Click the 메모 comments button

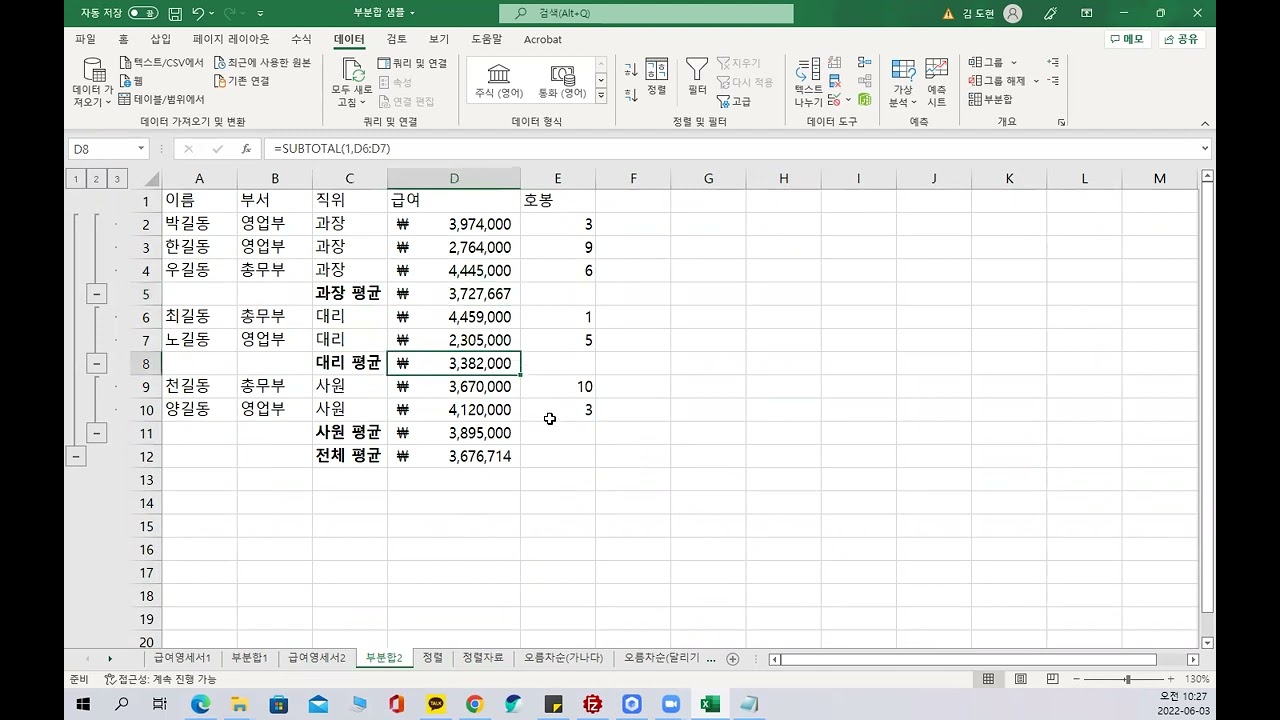1127,39
